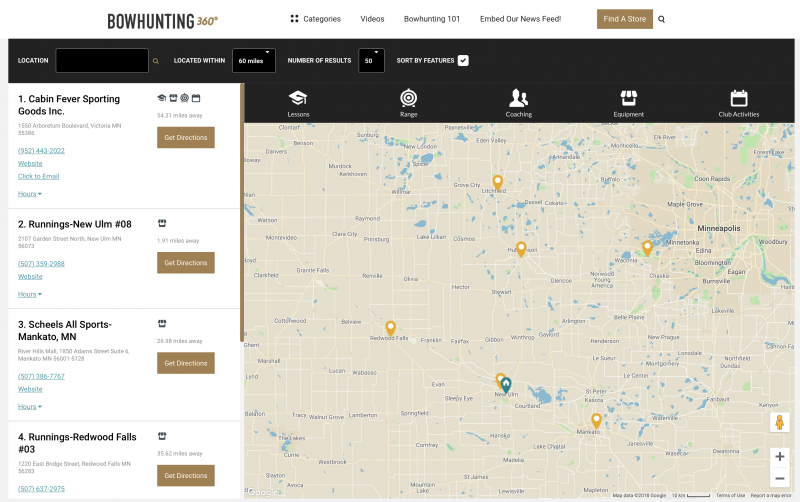800x502 pixels.
Task: Expand Cabin Fever Hours
Action: [30, 194]
